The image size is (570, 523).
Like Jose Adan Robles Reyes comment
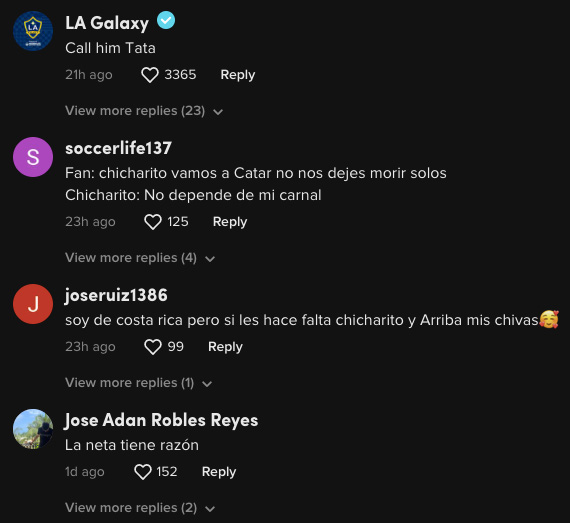point(142,472)
